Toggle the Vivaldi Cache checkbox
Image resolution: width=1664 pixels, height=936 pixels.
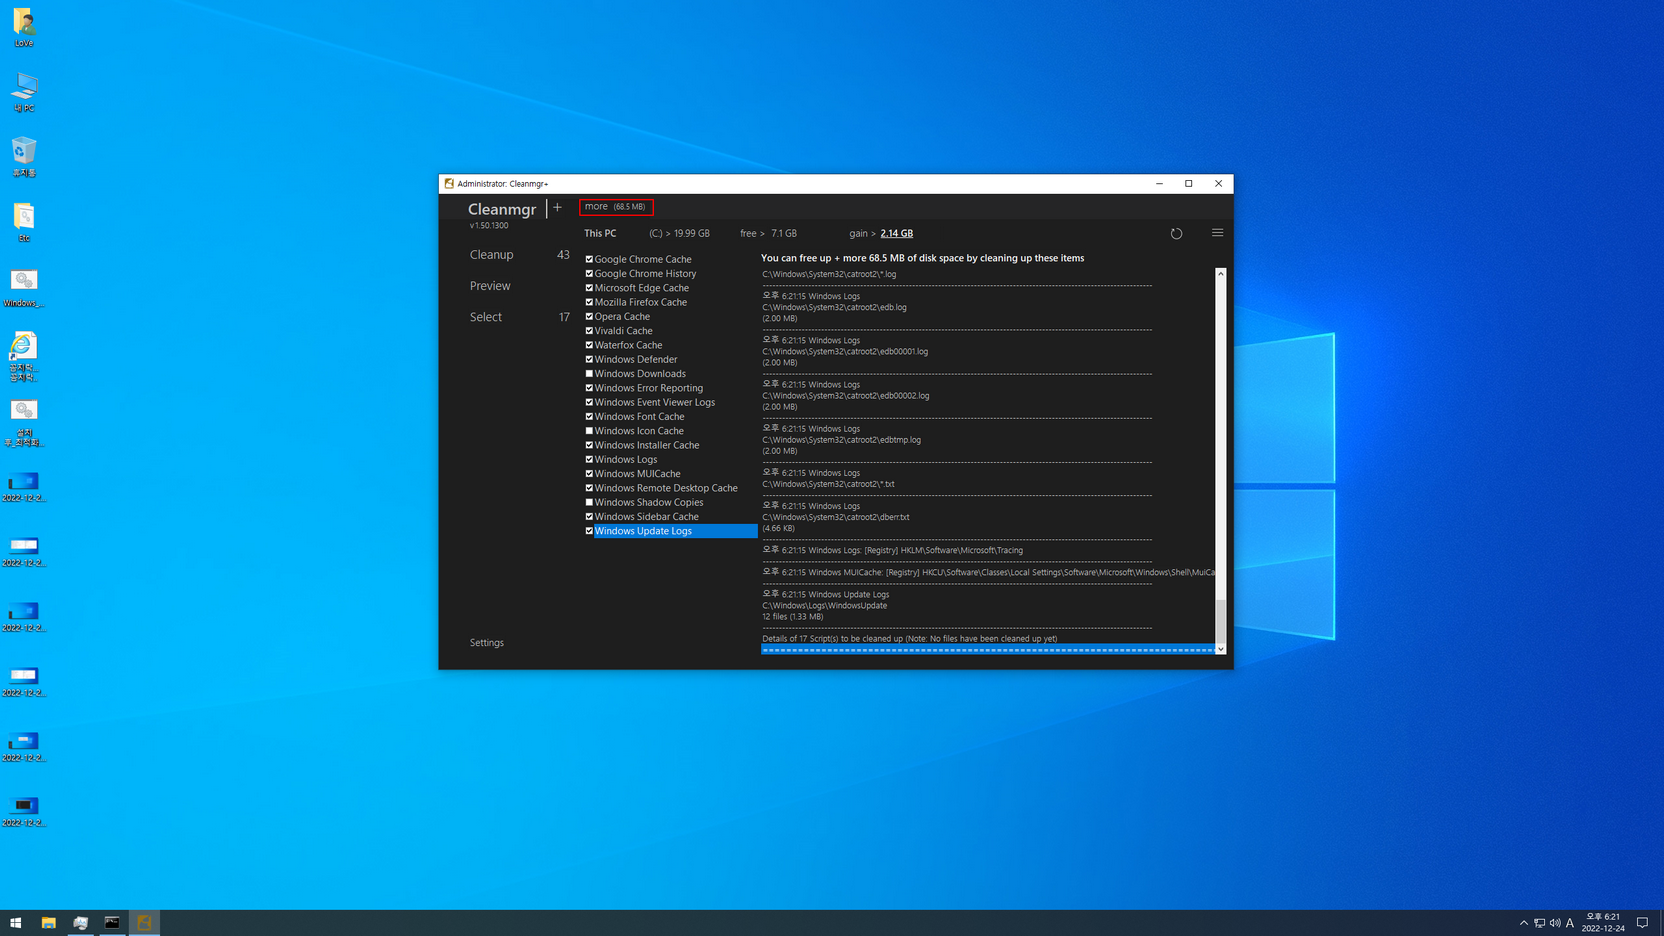[x=589, y=331]
